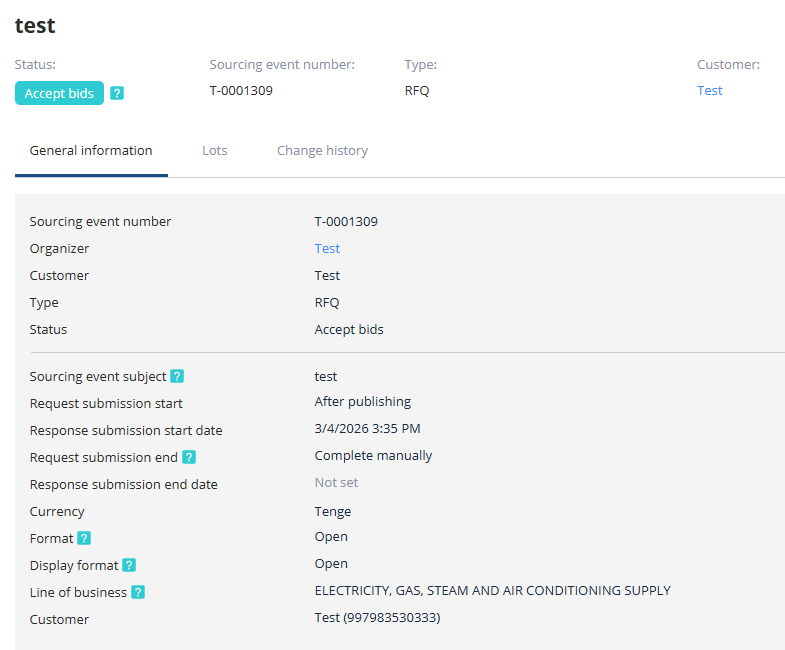Viewport: 785px width, 650px height.
Task: Go to the Change history tab
Action: pos(322,151)
